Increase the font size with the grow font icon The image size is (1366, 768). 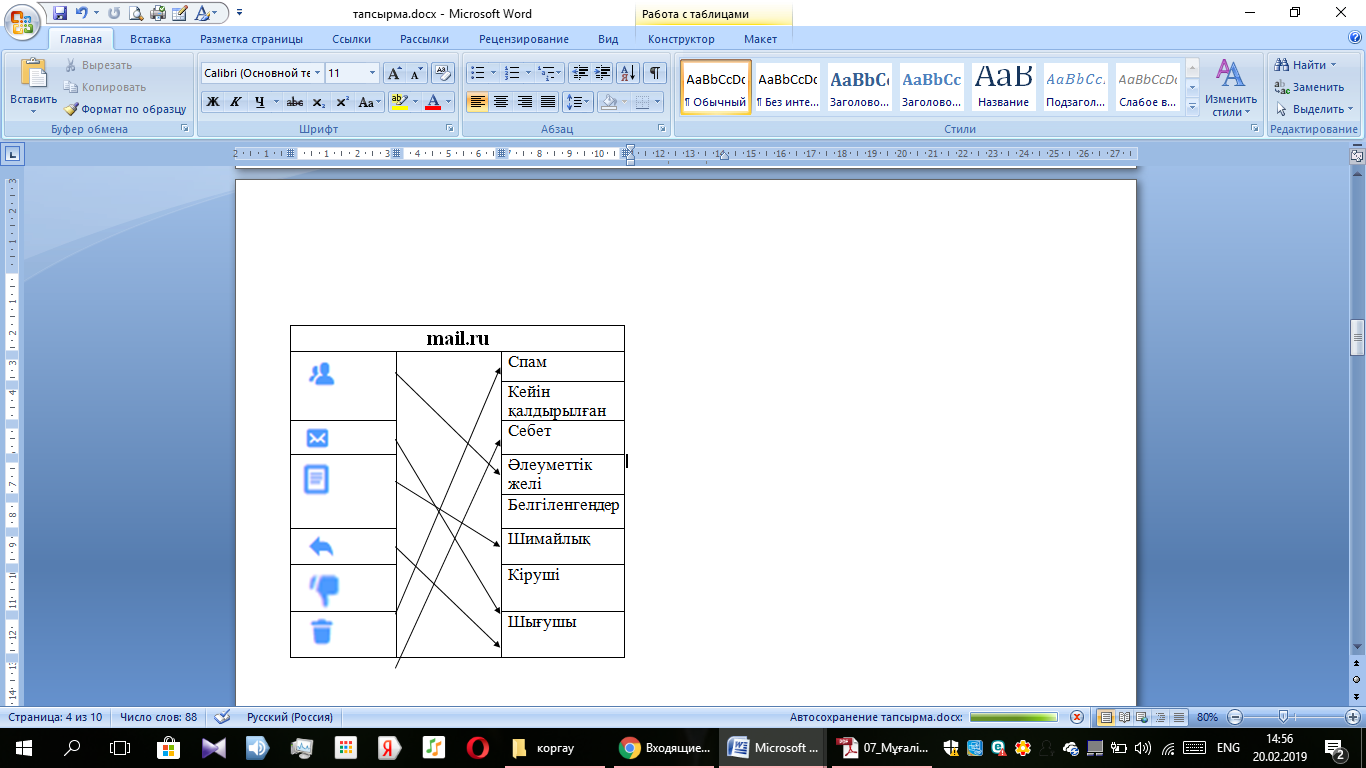(x=394, y=73)
